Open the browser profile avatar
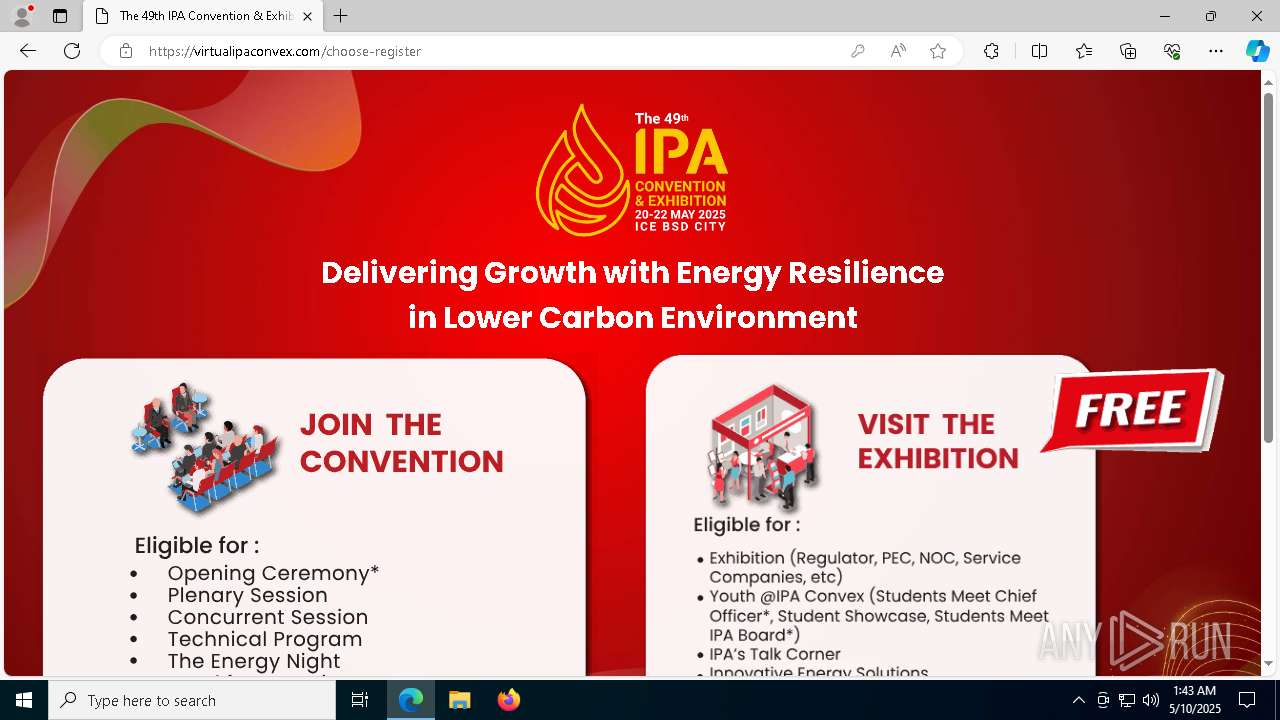The image size is (1280, 720). tap(22, 16)
